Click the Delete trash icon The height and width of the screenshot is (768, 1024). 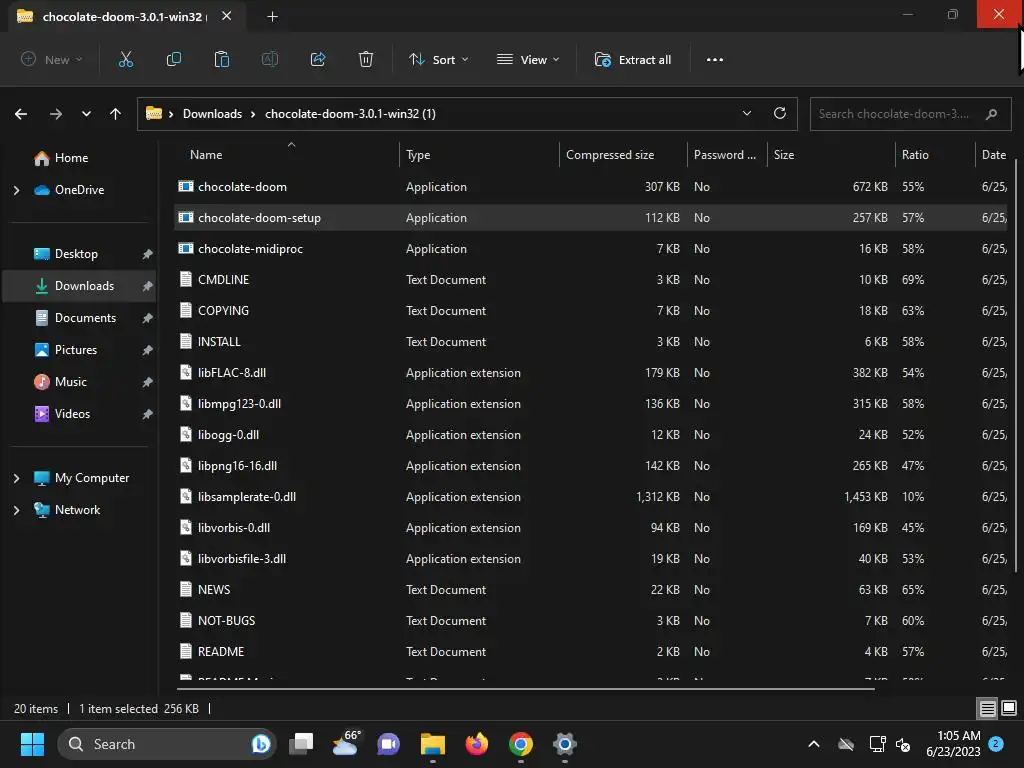366,59
